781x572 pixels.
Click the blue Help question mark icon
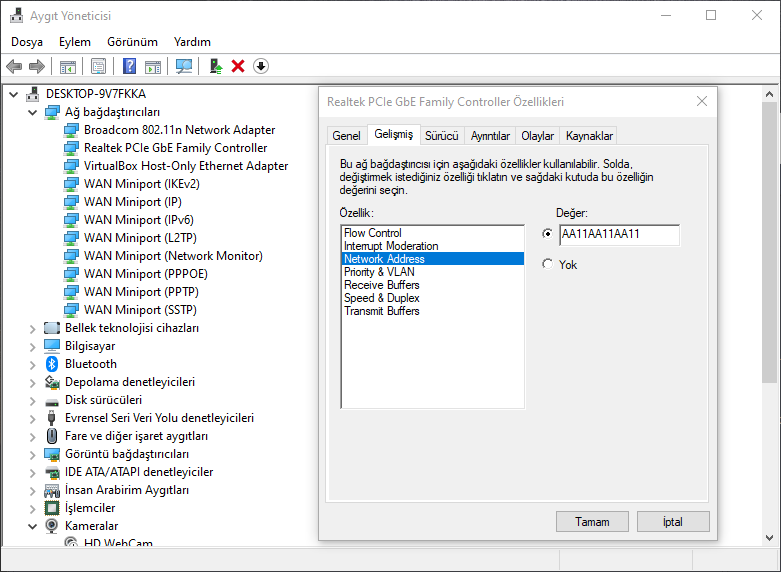(130, 66)
